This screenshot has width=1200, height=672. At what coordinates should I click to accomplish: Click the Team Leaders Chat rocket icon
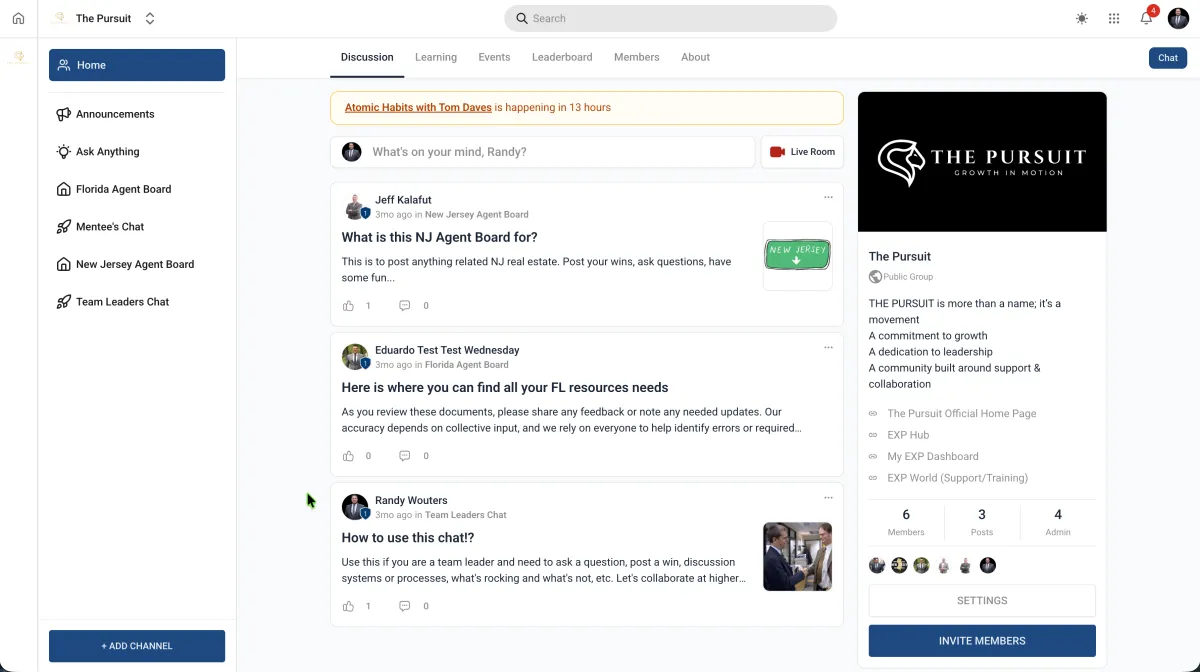tap(64, 302)
